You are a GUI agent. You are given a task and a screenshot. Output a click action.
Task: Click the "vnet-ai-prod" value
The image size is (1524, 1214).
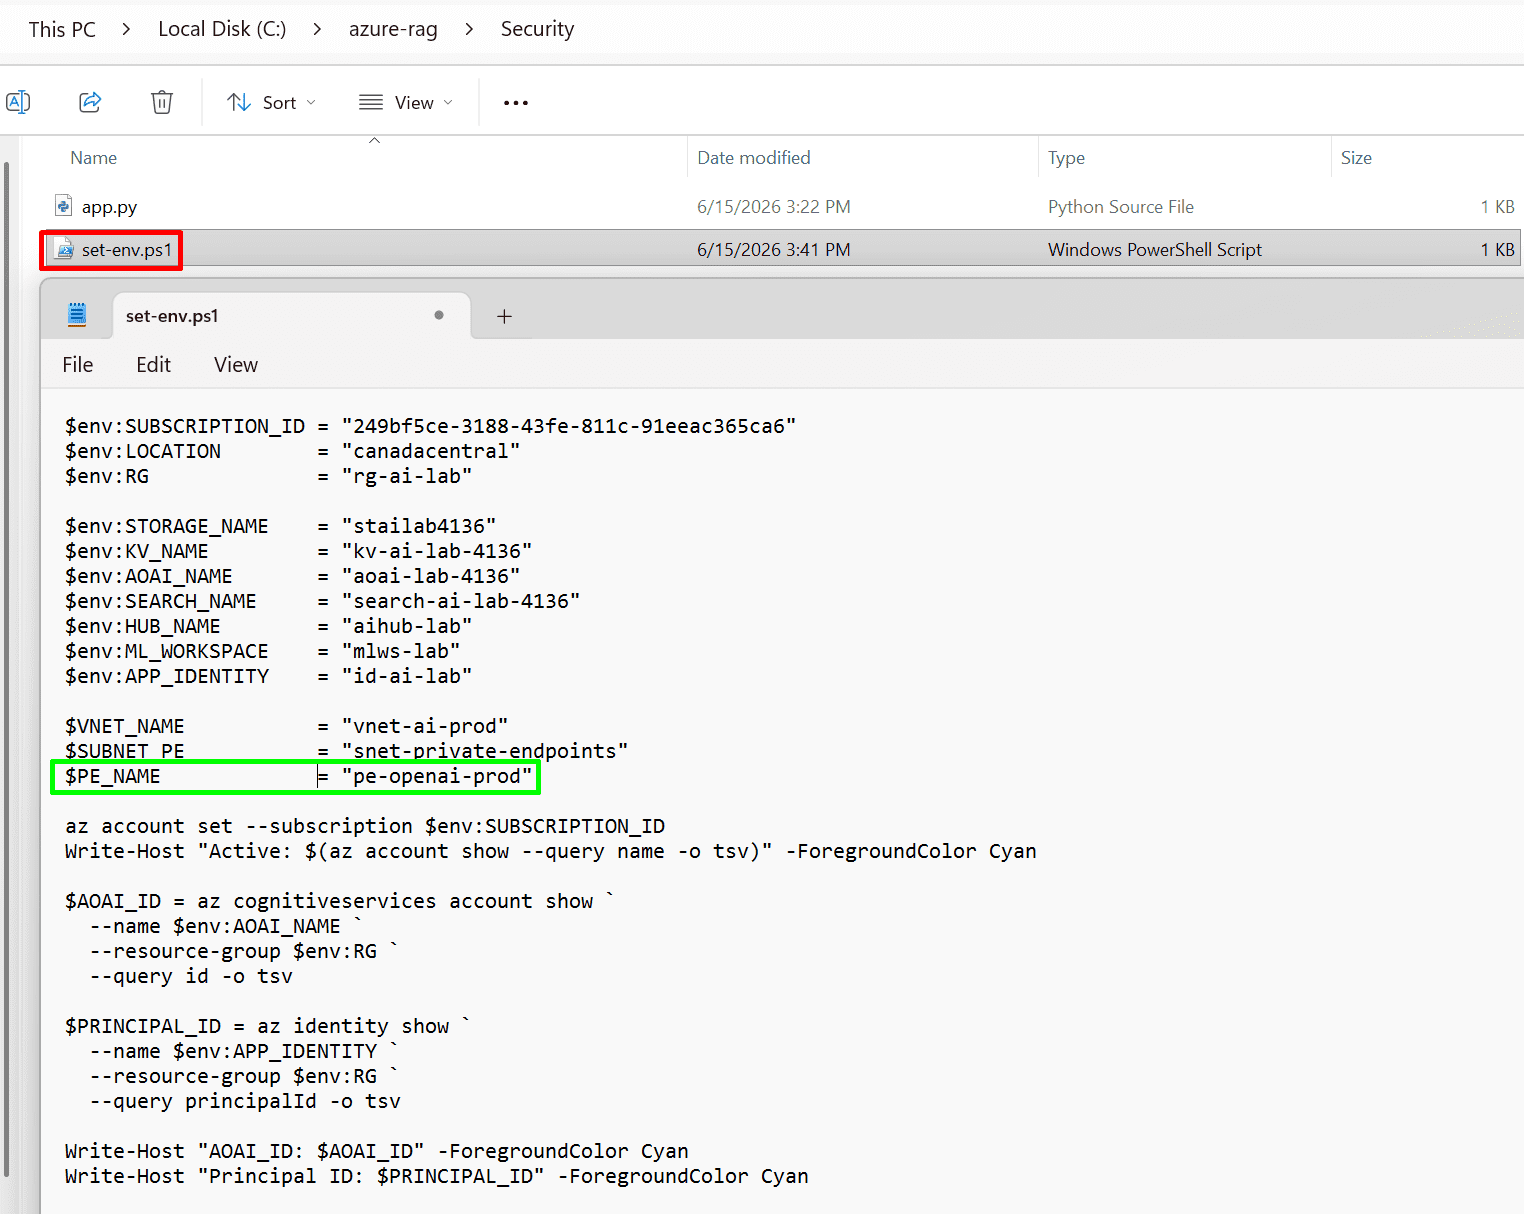click(425, 726)
